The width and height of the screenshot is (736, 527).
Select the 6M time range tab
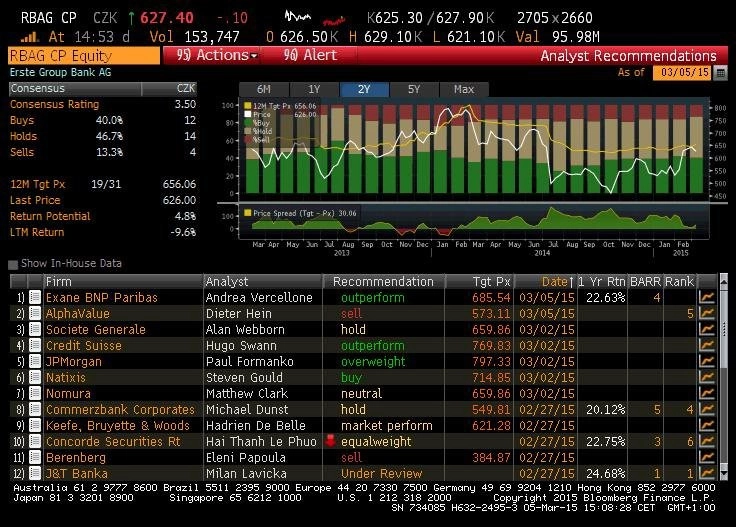(x=264, y=89)
